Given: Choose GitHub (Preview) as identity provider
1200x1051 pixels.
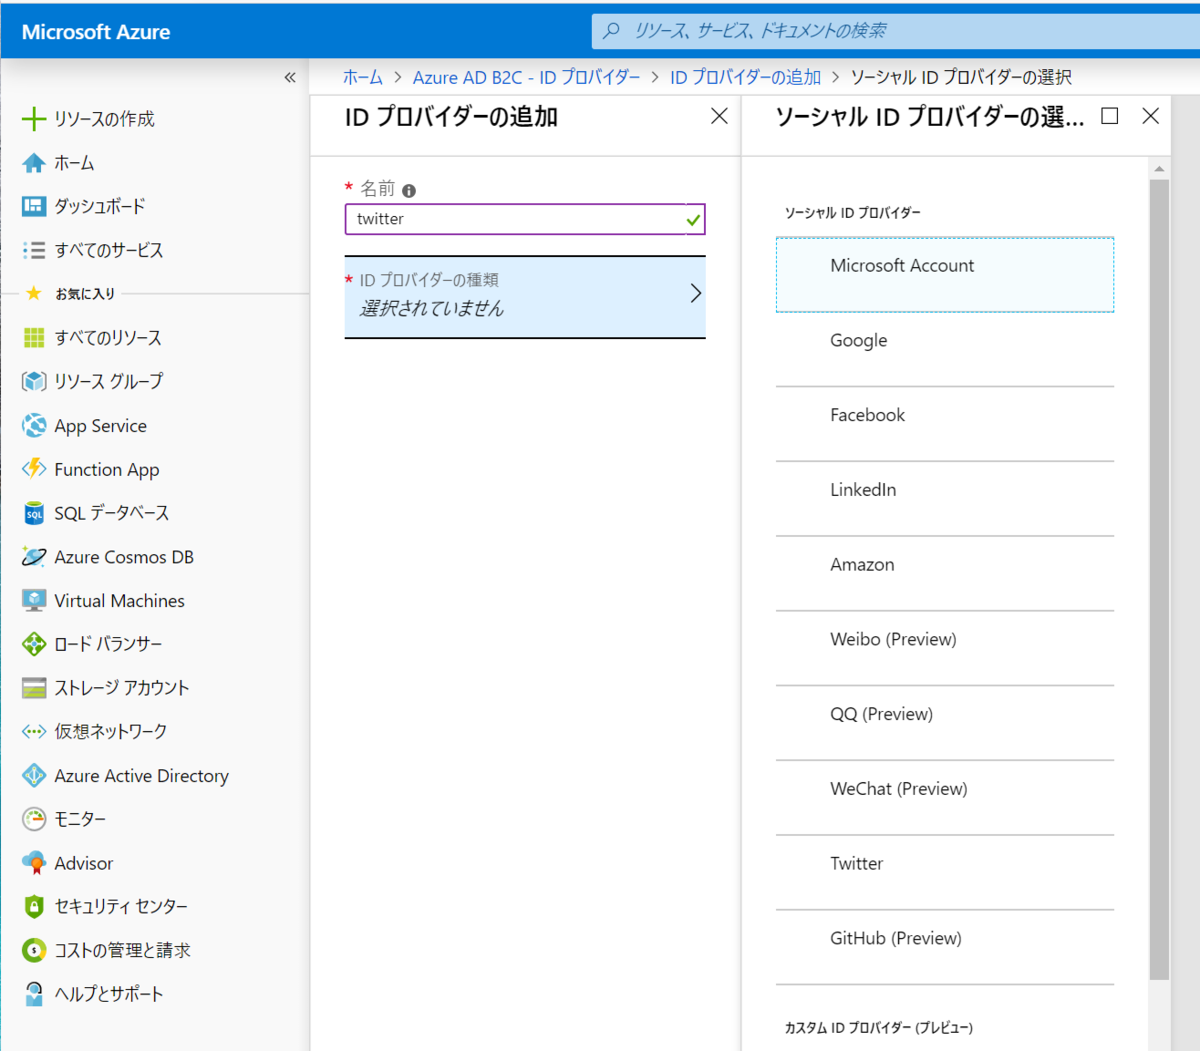Looking at the screenshot, I should (x=895, y=938).
